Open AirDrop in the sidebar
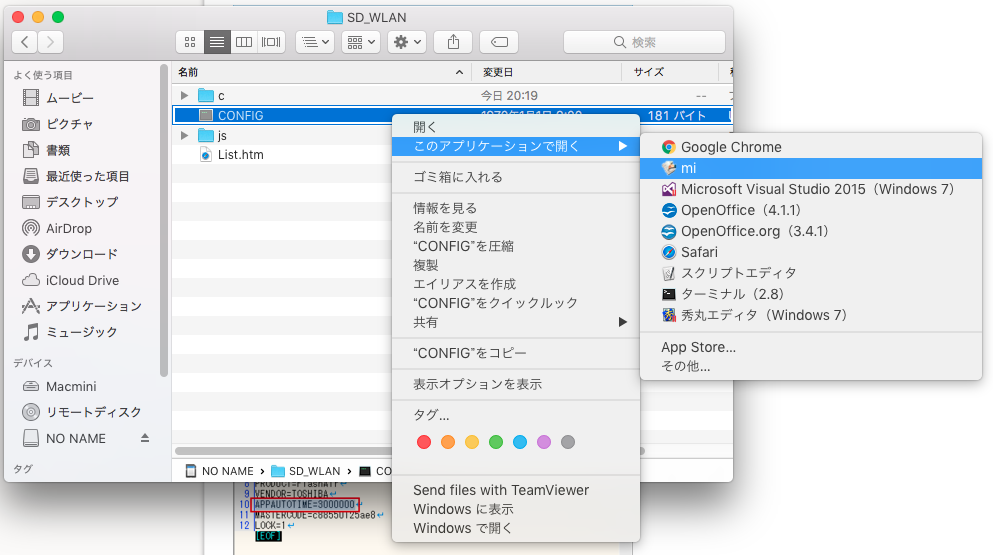 click(58, 228)
